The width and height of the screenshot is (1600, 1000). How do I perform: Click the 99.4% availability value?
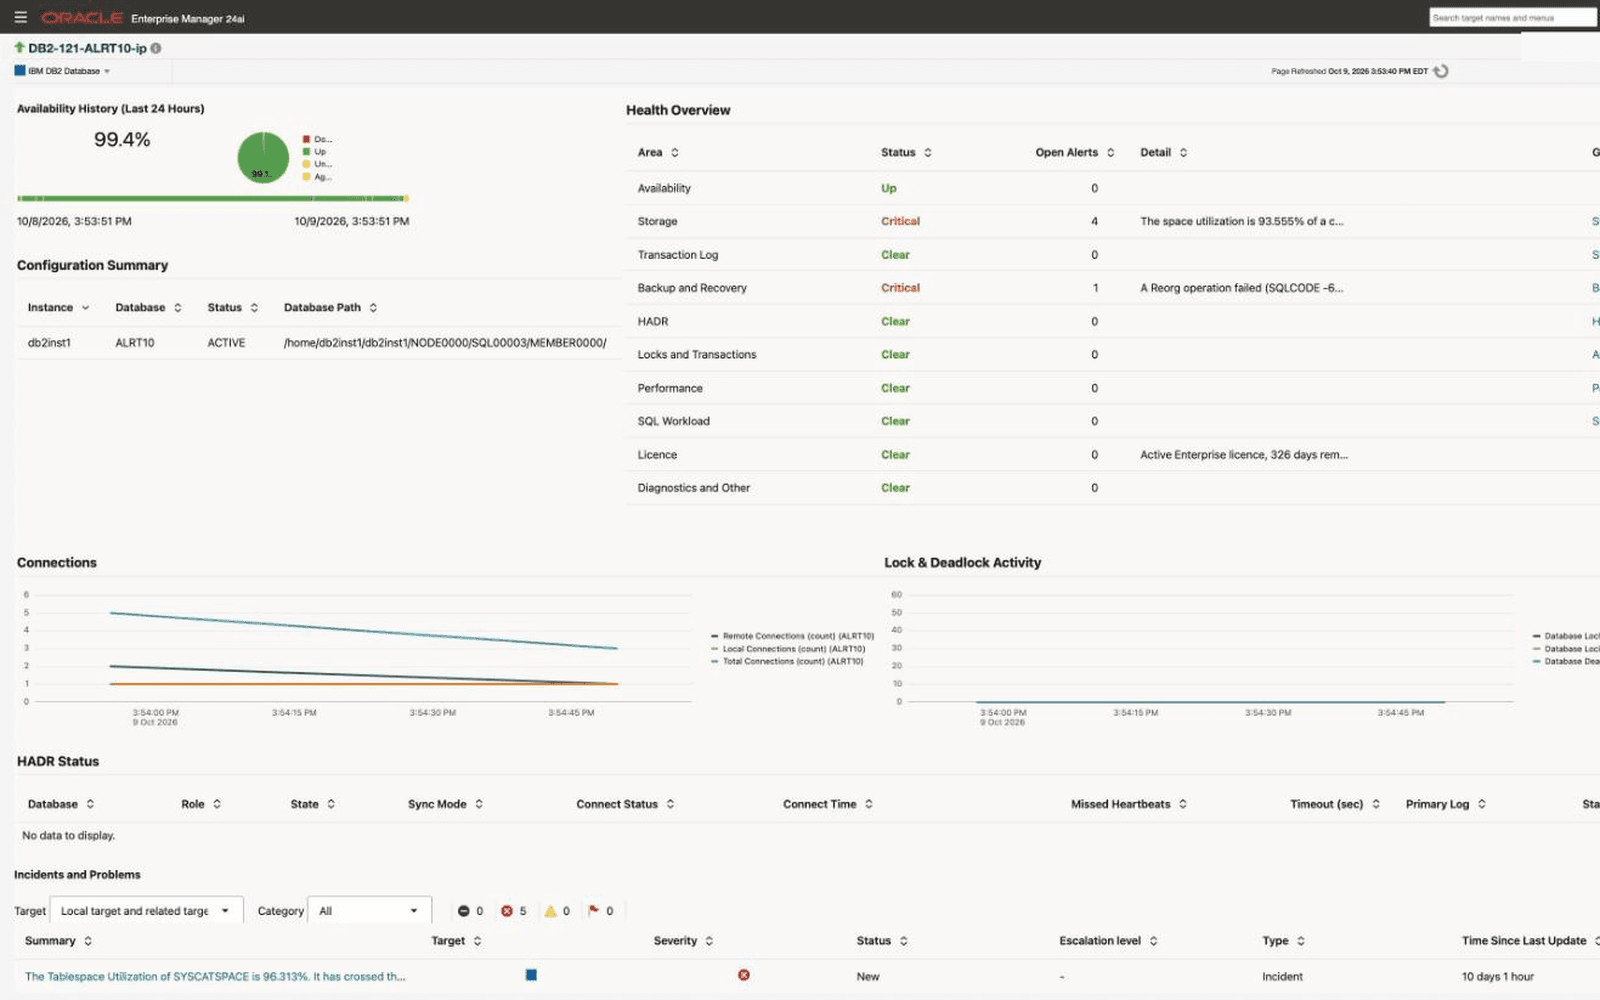click(122, 140)
